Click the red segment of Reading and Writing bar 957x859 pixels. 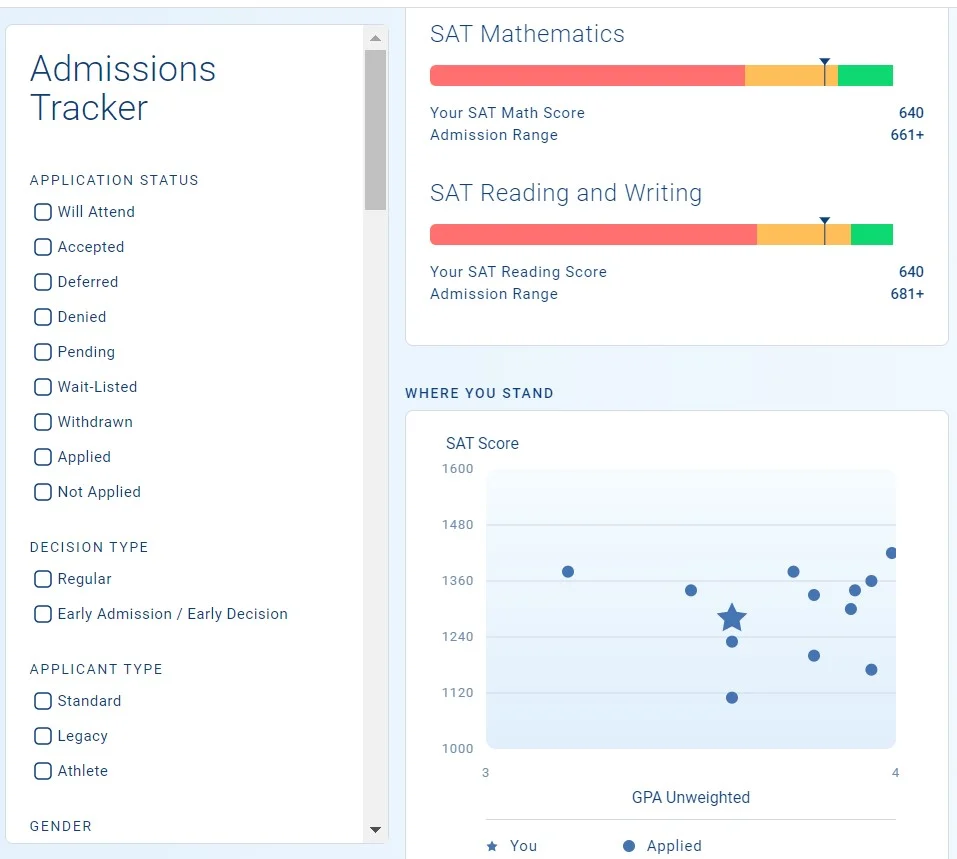[x=593, y=234]
